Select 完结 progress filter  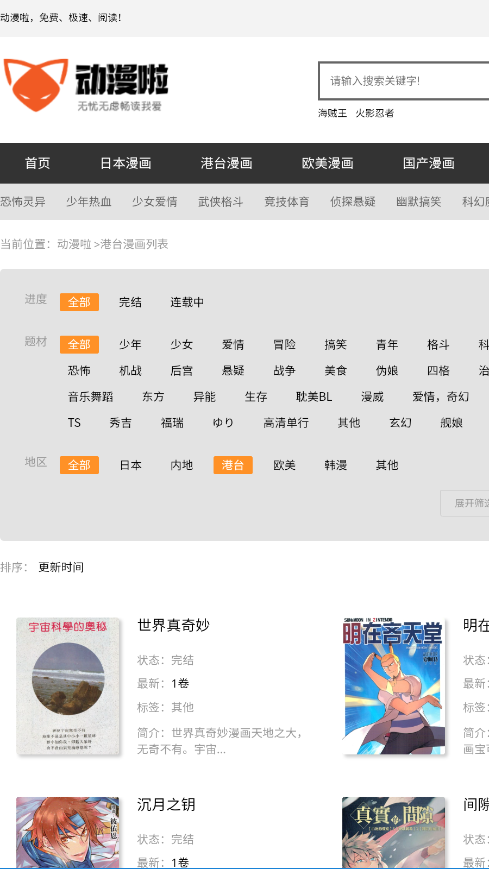(130, 302)
